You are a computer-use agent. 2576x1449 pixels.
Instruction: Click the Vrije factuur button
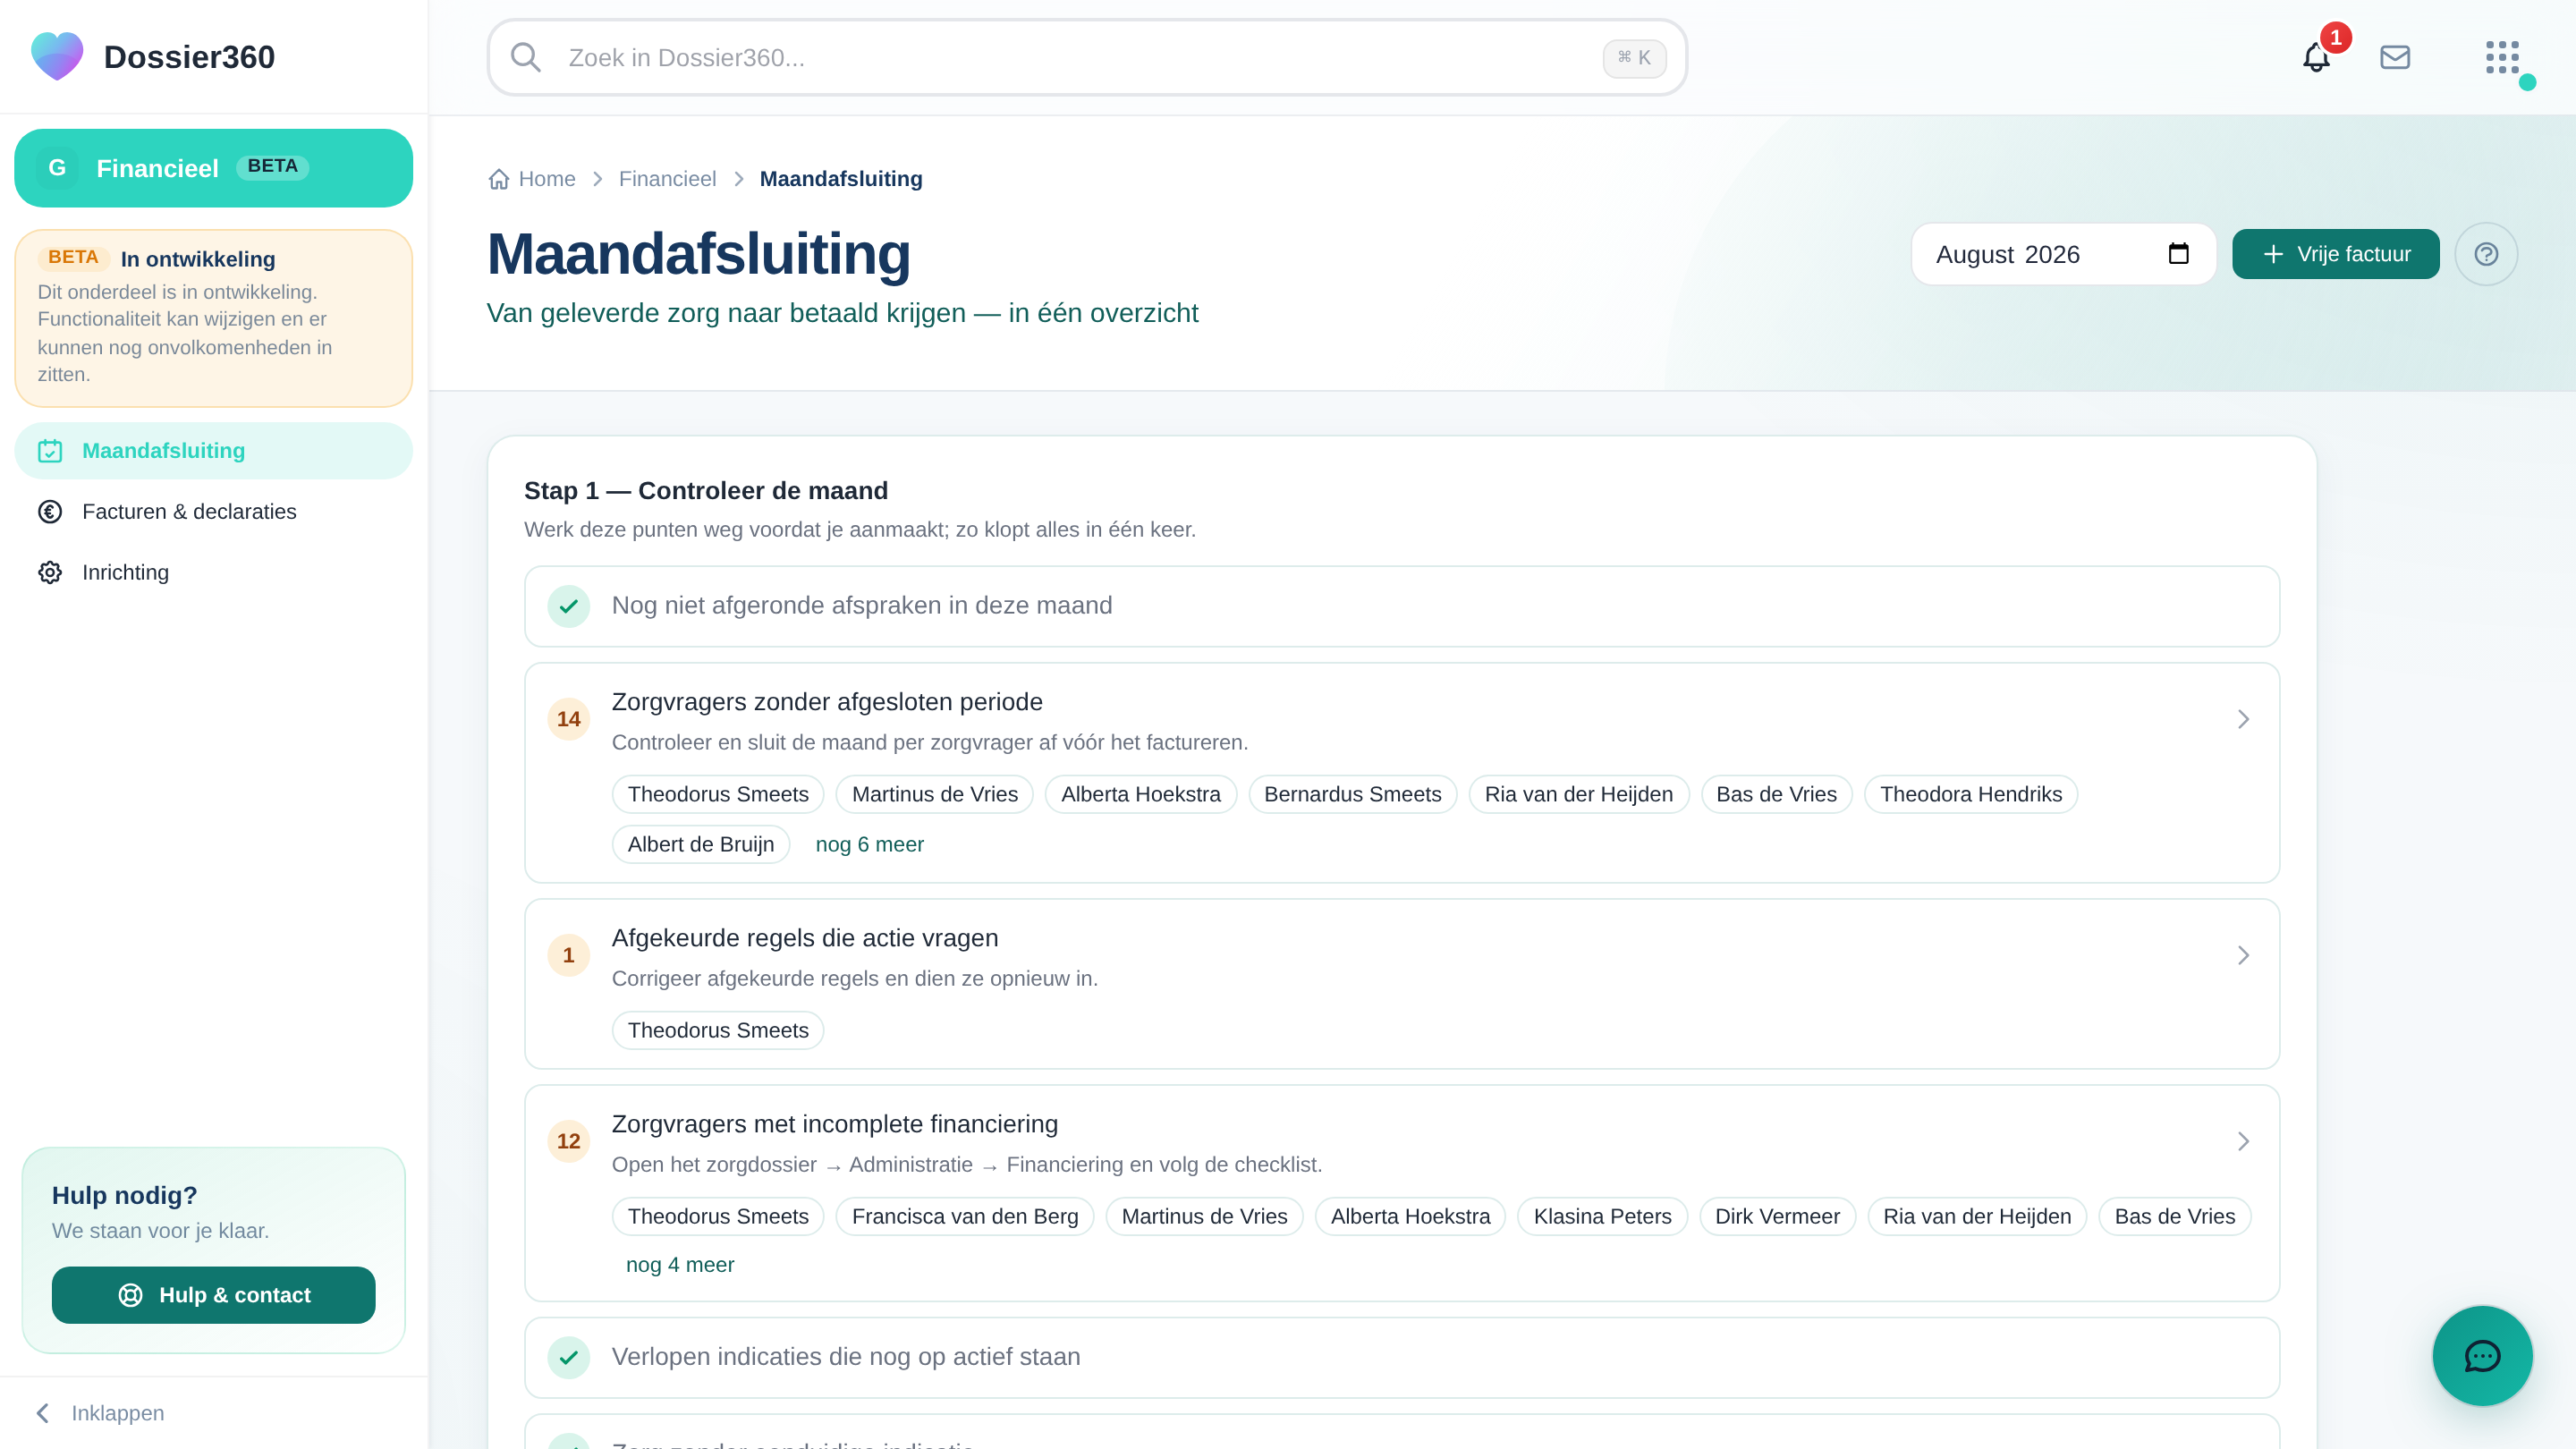tap(2335, 254)
